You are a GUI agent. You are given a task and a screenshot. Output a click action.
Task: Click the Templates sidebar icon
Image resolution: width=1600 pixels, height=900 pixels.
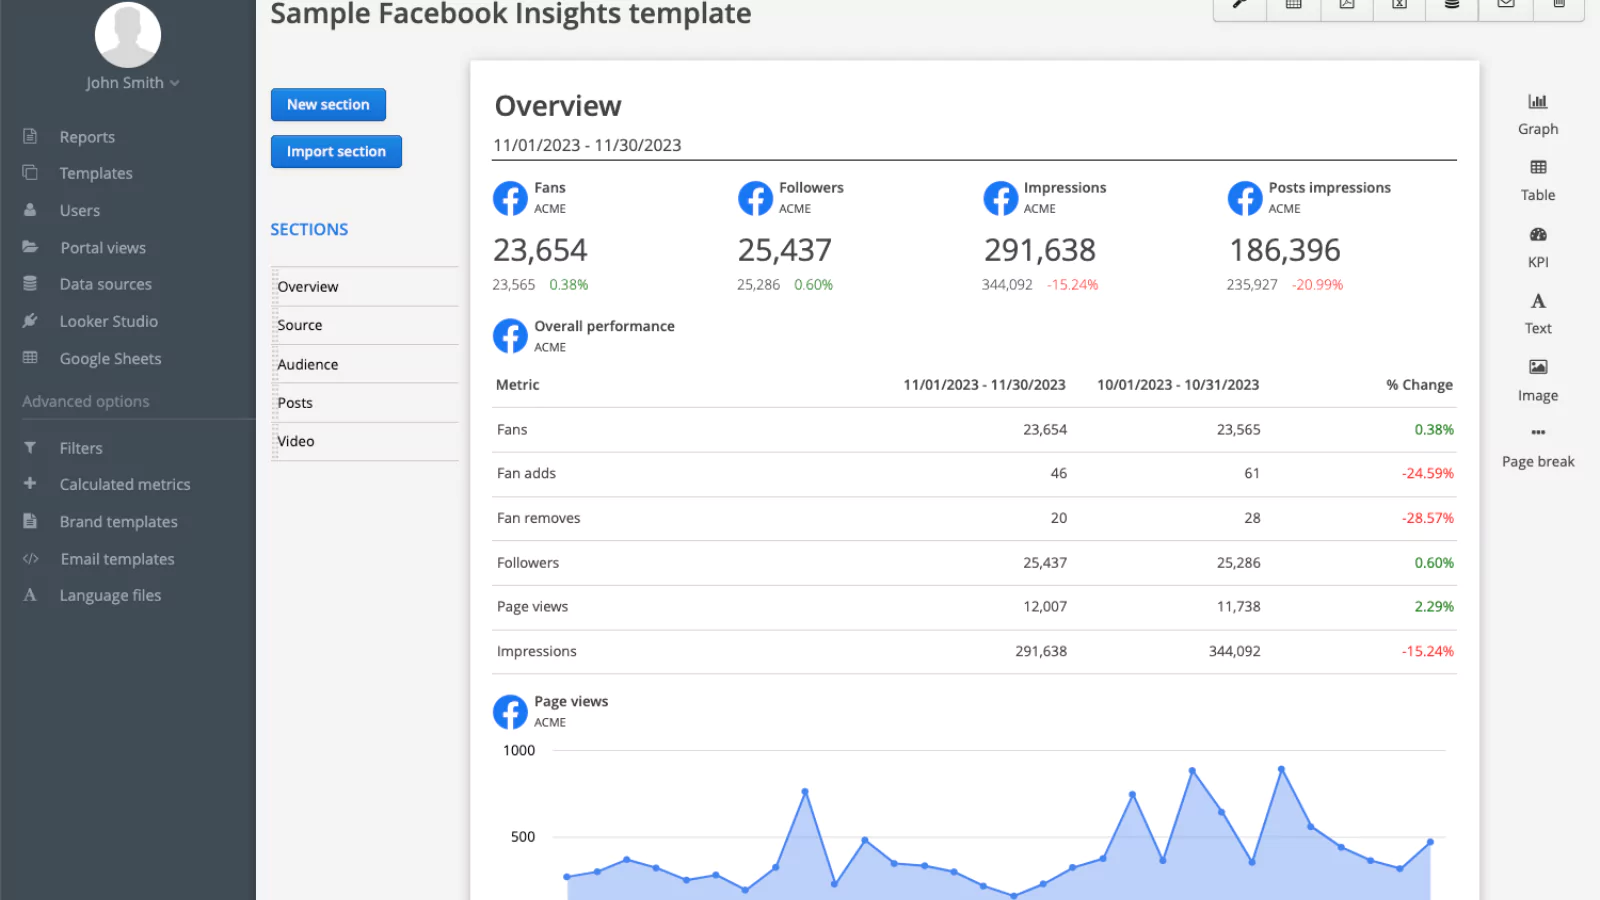coord(30,172)
